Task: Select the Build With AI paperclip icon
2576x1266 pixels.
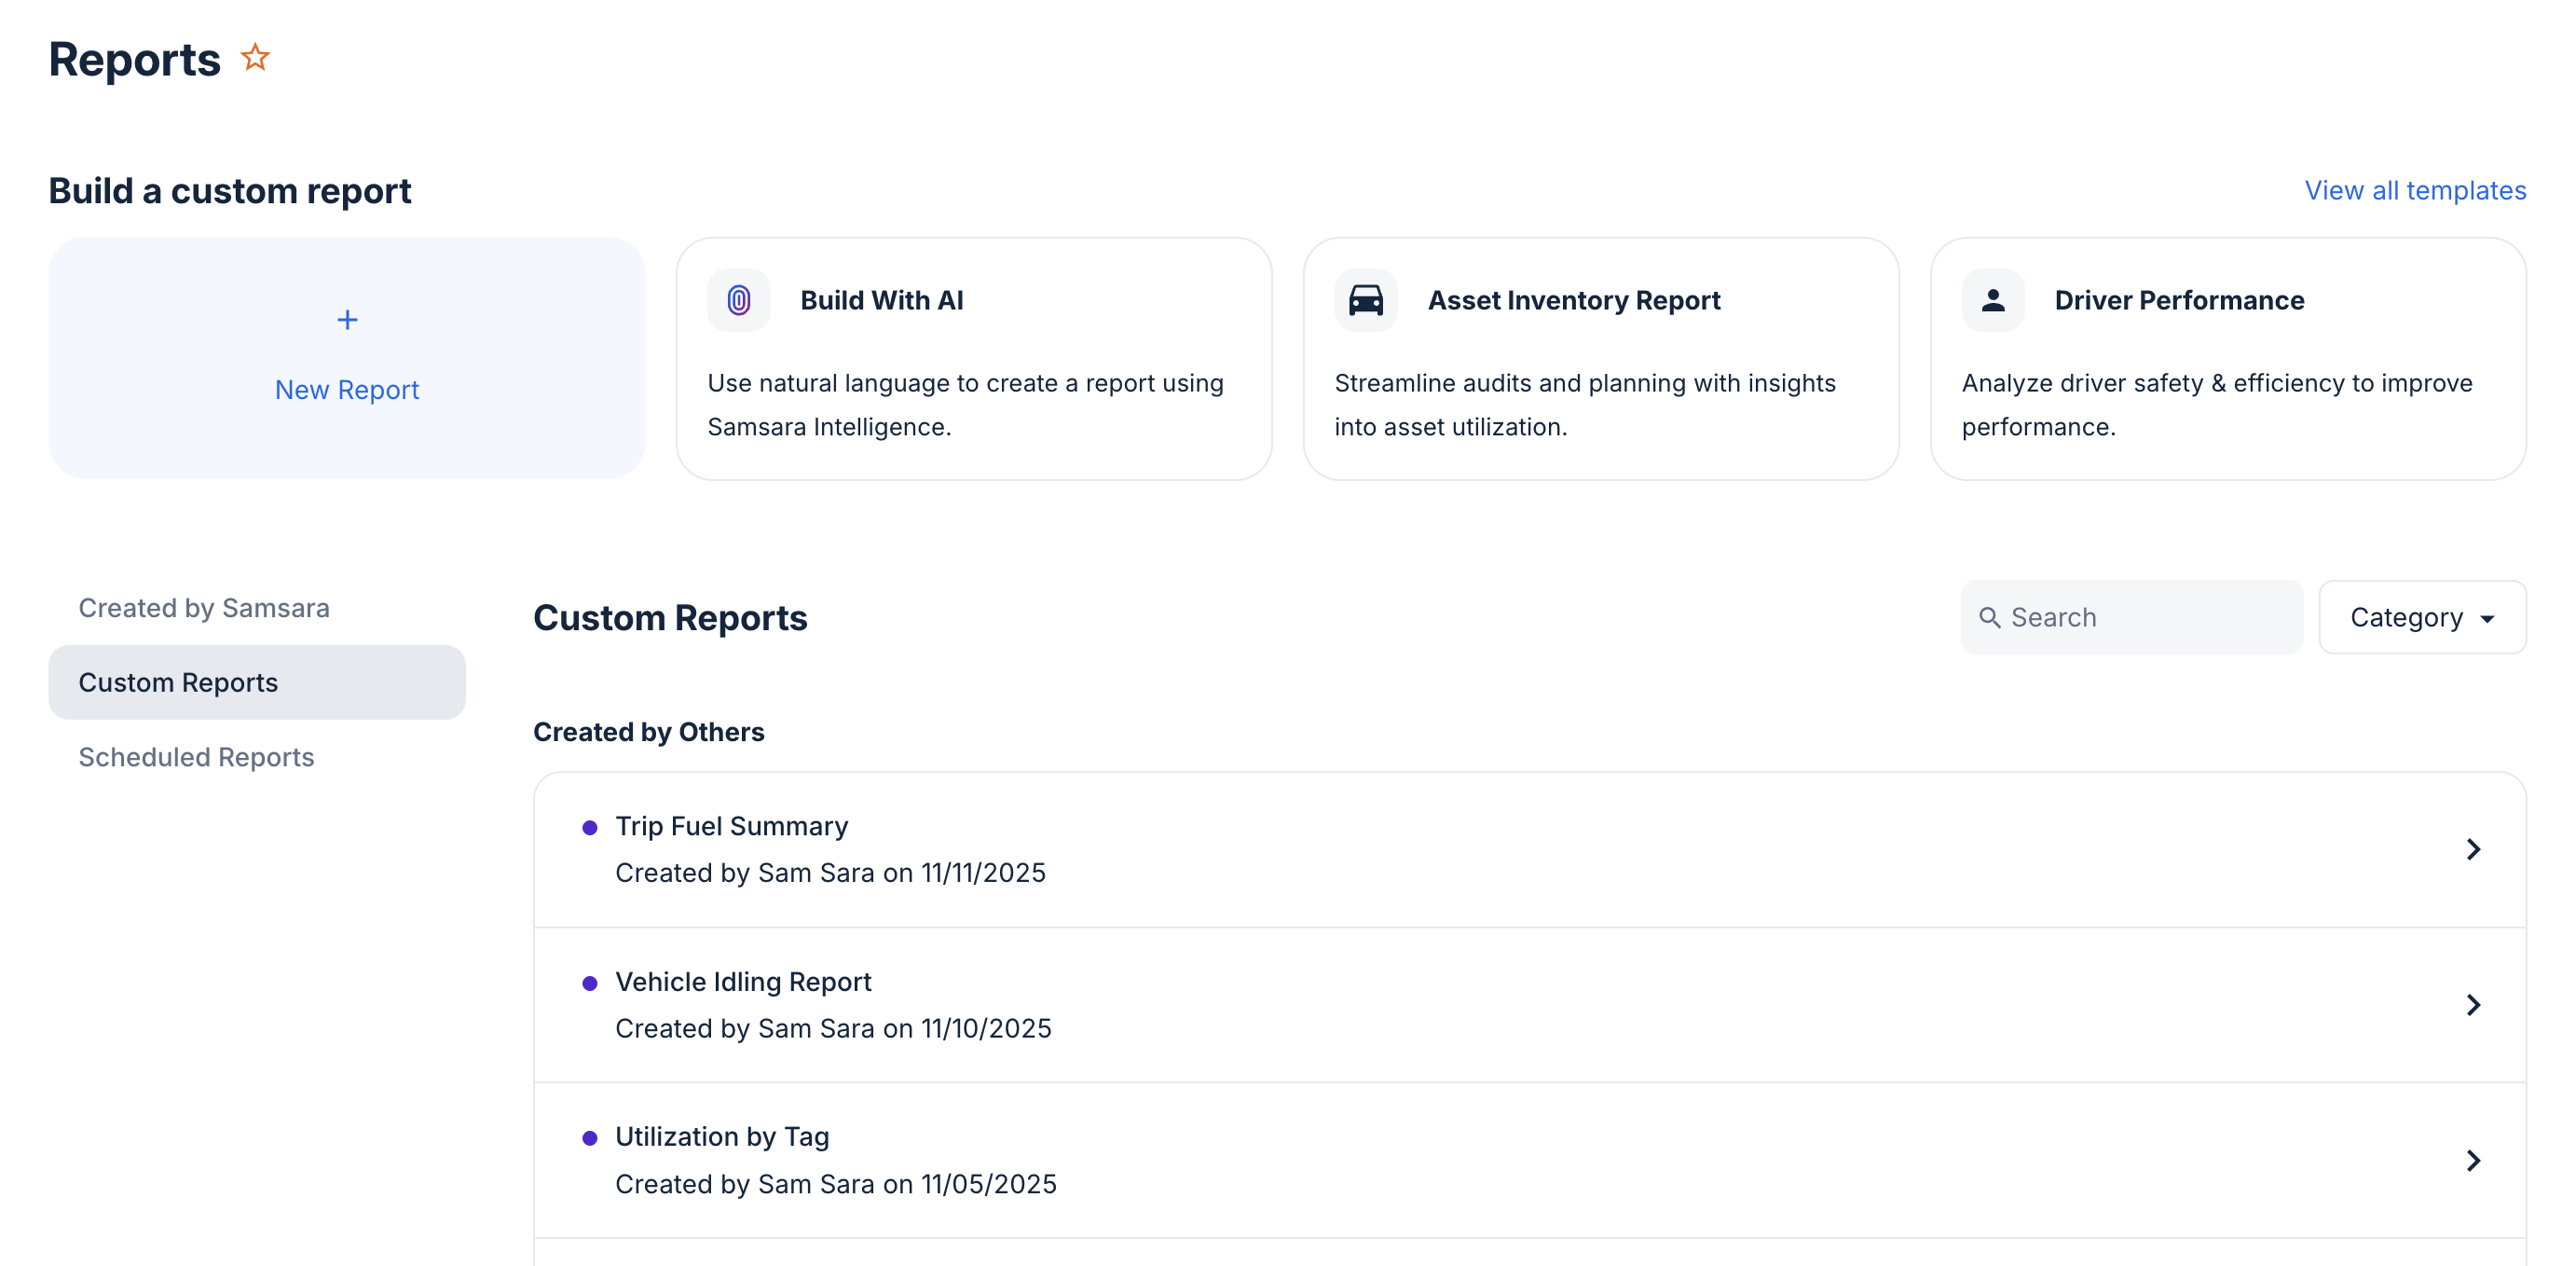Action: (738, 299)
